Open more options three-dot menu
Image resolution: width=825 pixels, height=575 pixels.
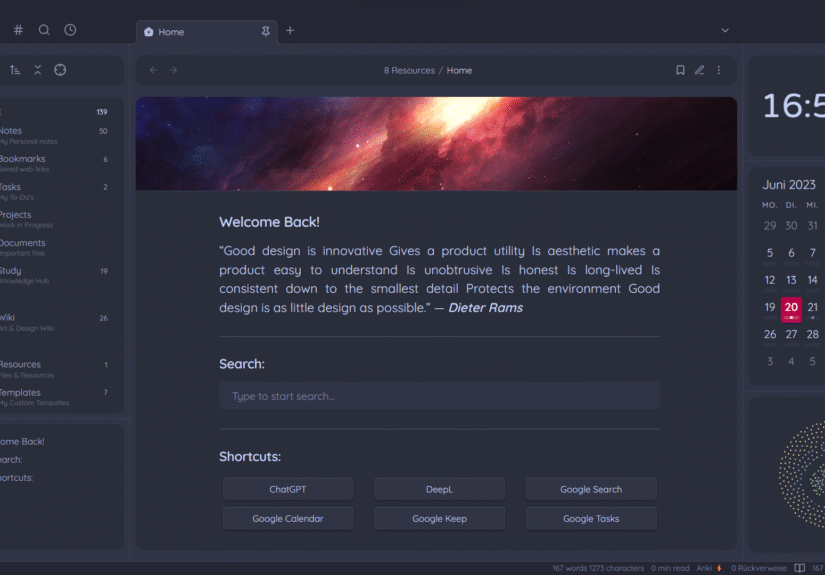point(718,70)
